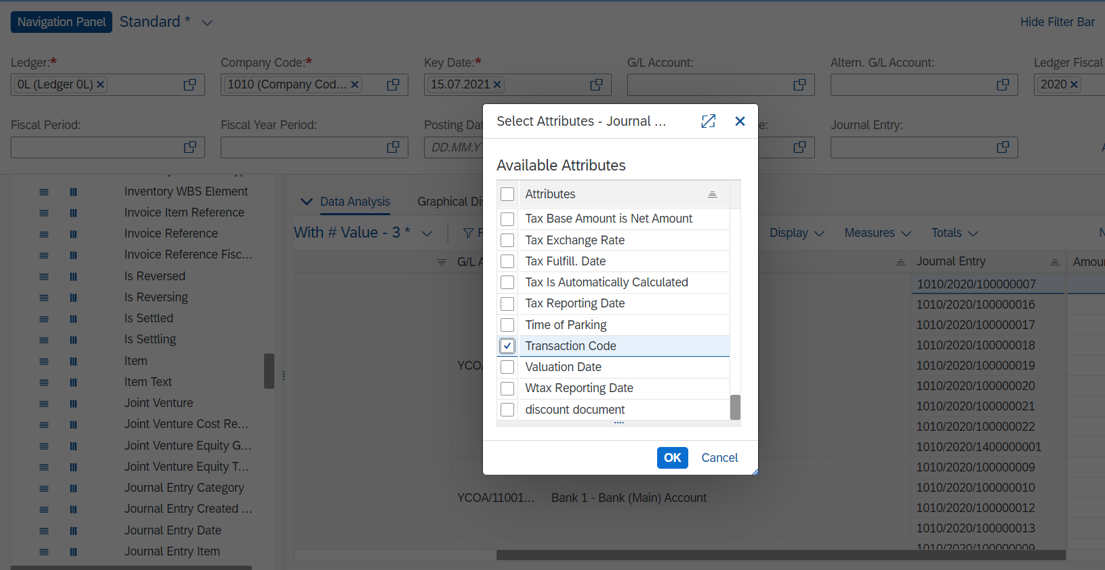Add Journal Entry Date to rows
This screenshot has width=1105, height=570.
[44, 530]
